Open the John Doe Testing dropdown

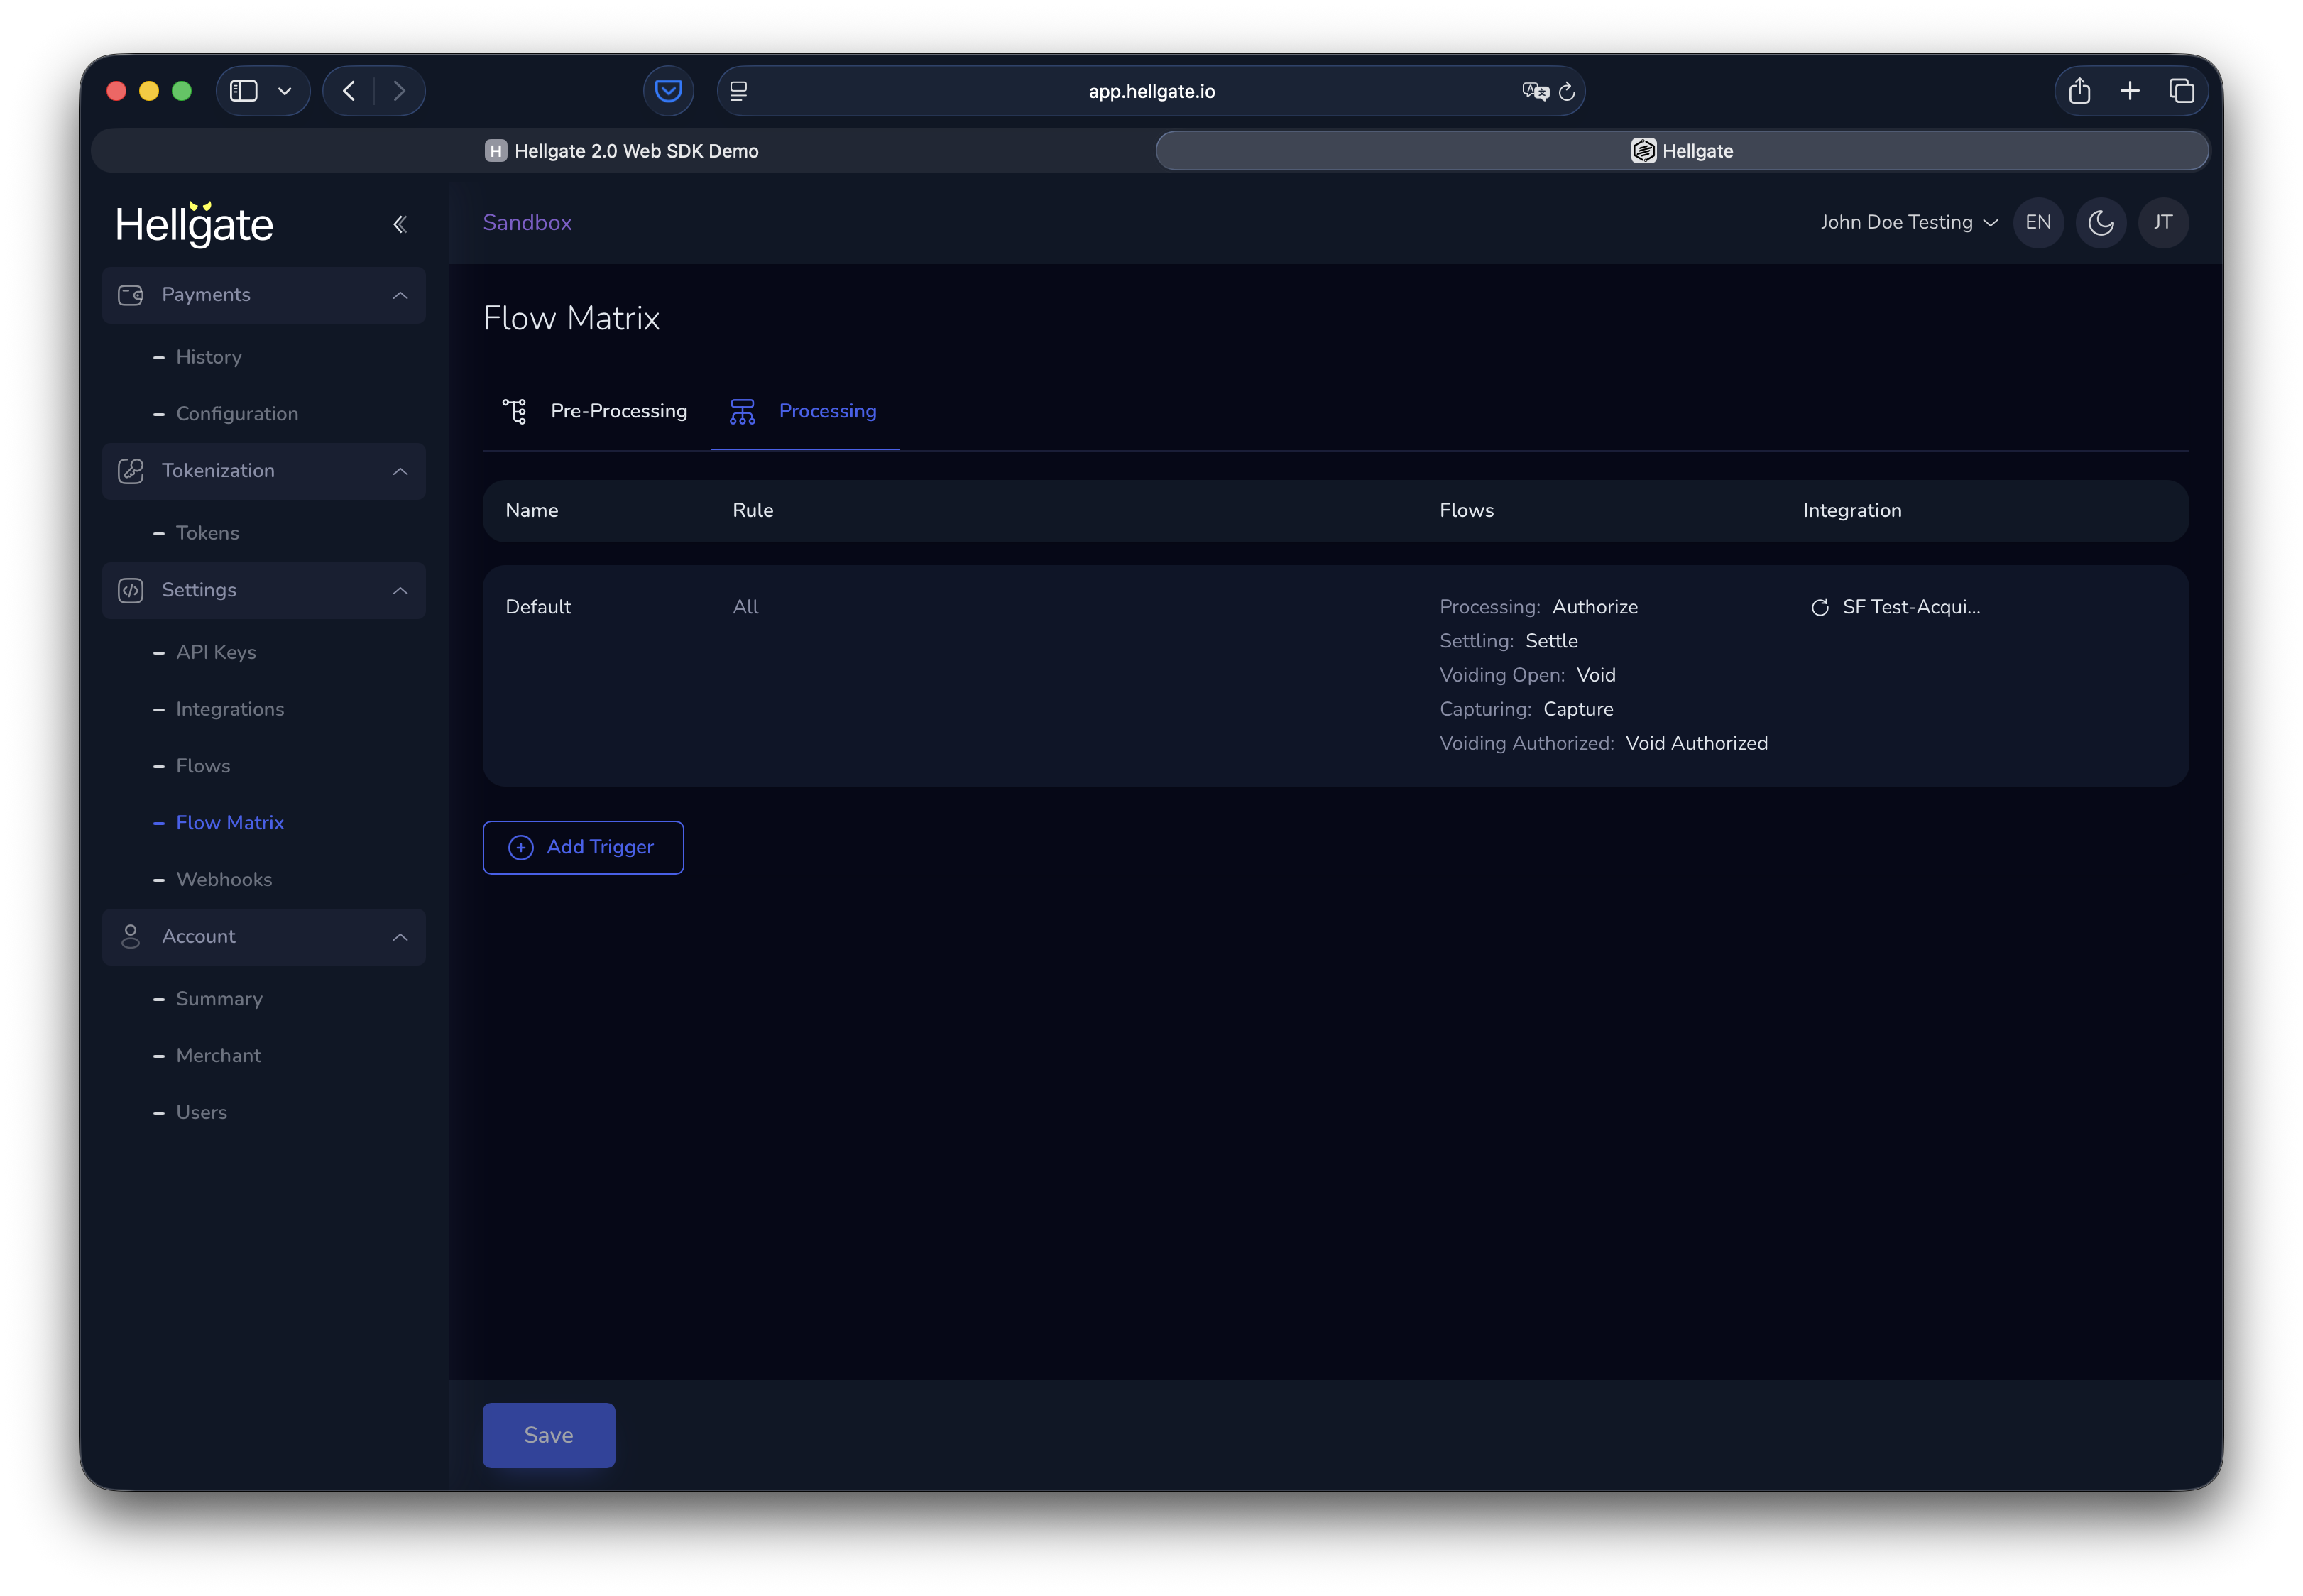(x=1906, y=222)
